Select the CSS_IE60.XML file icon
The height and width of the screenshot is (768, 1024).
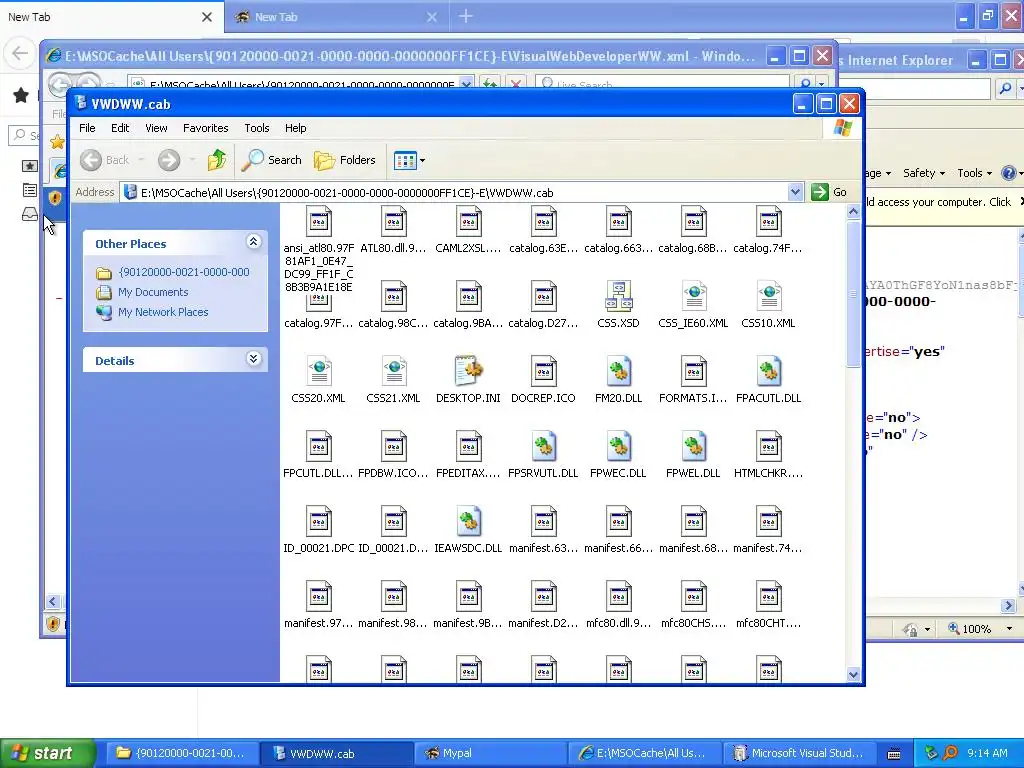(x=694, y=297)
